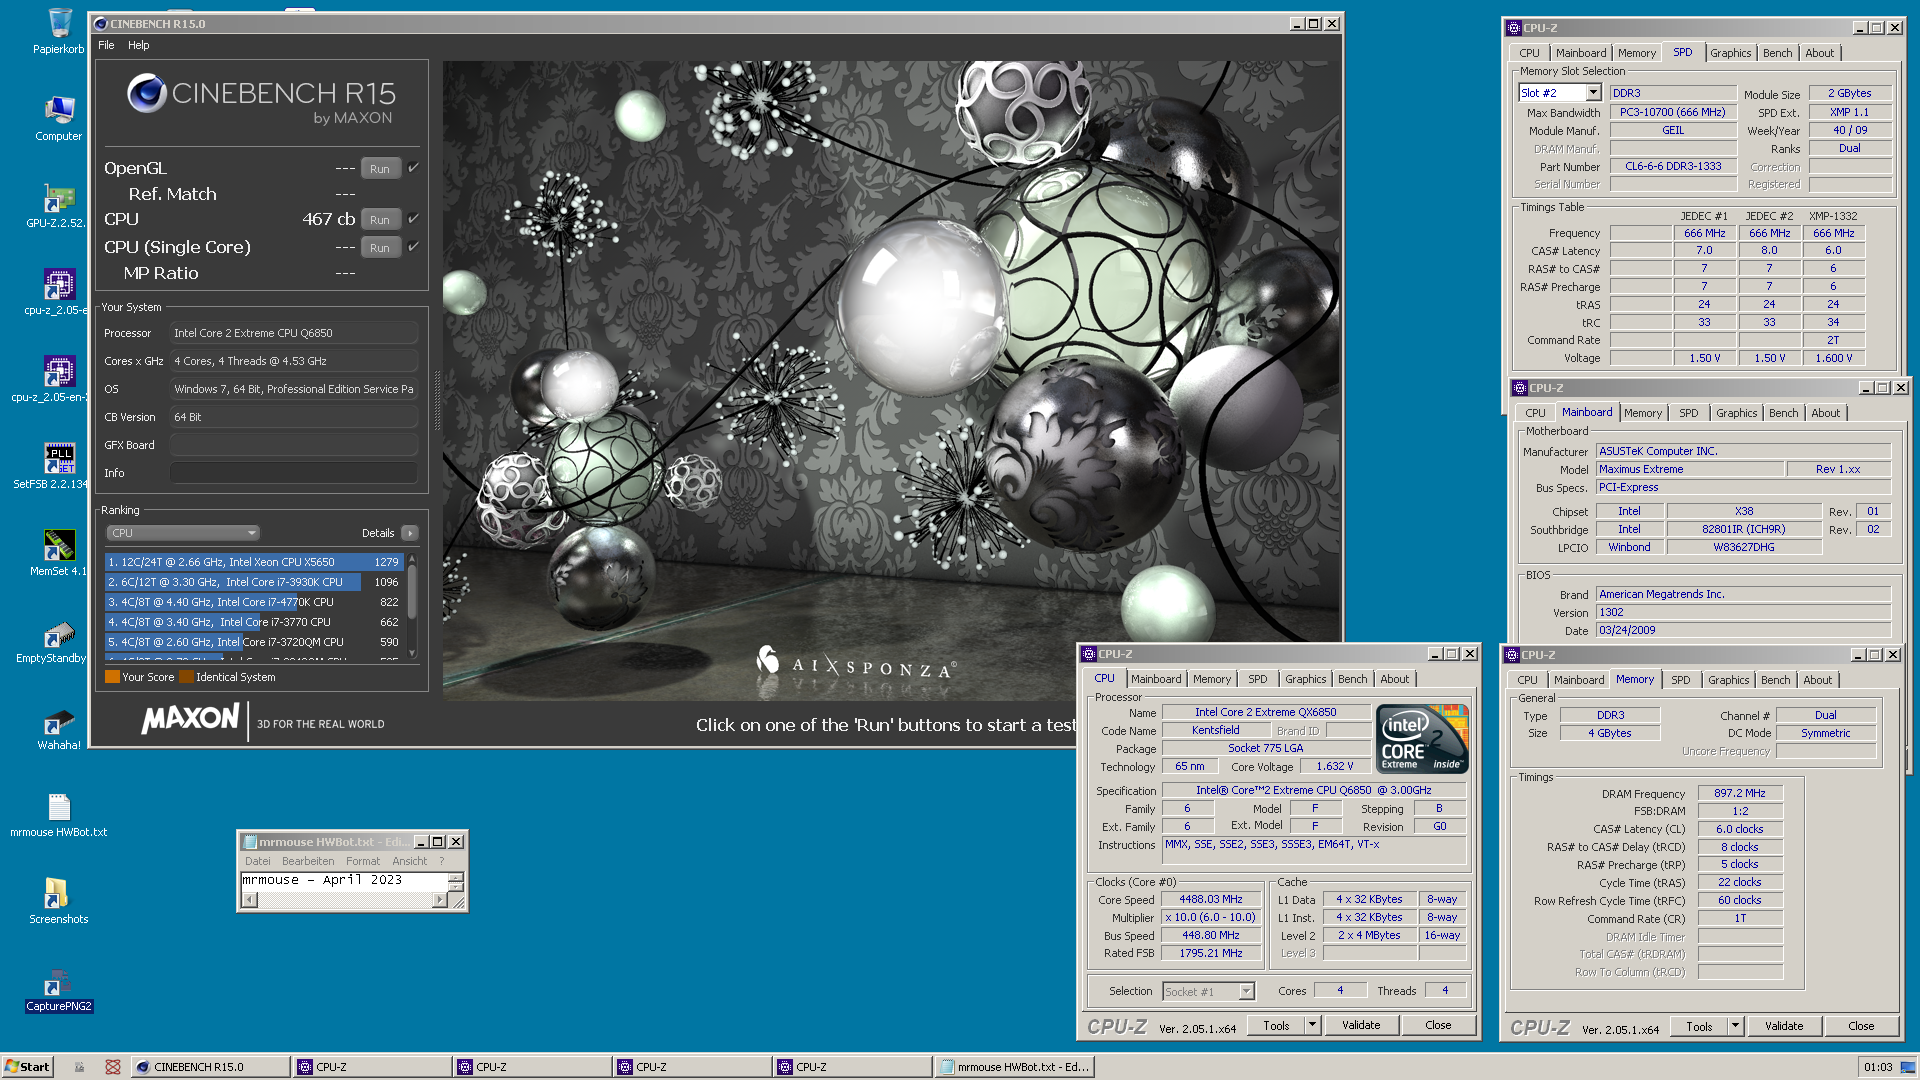
Task: Click Close in the CPU-Z Memory window
Action: (x=1861, y=1026)
